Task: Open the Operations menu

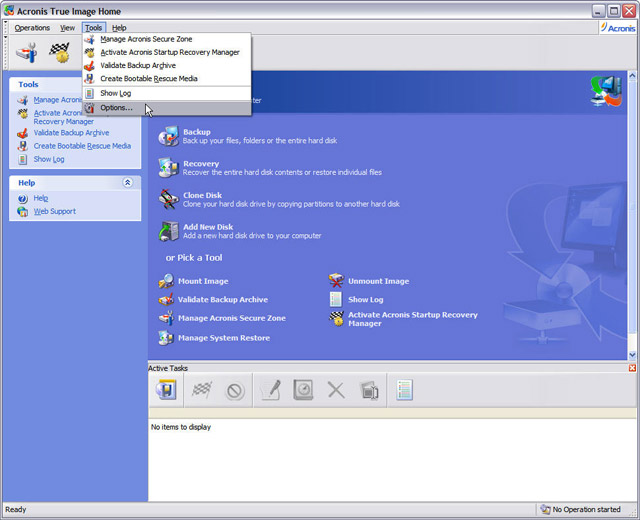Action: coord(32,28)
